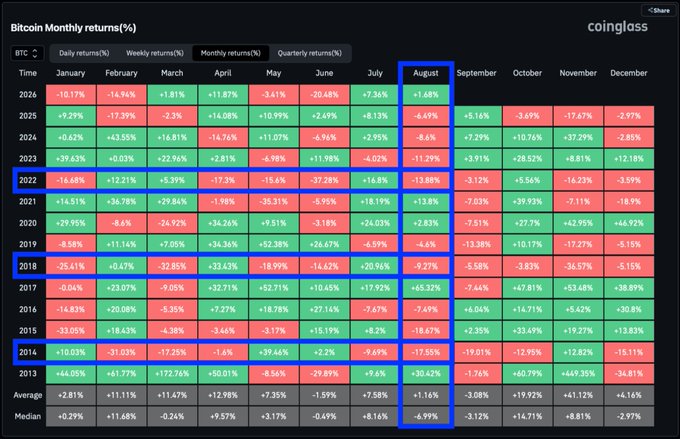The height and width of the screenshot is (439, 680).
Task: Click the +28.52% October 2023 cell
Action: click(527, 159)
